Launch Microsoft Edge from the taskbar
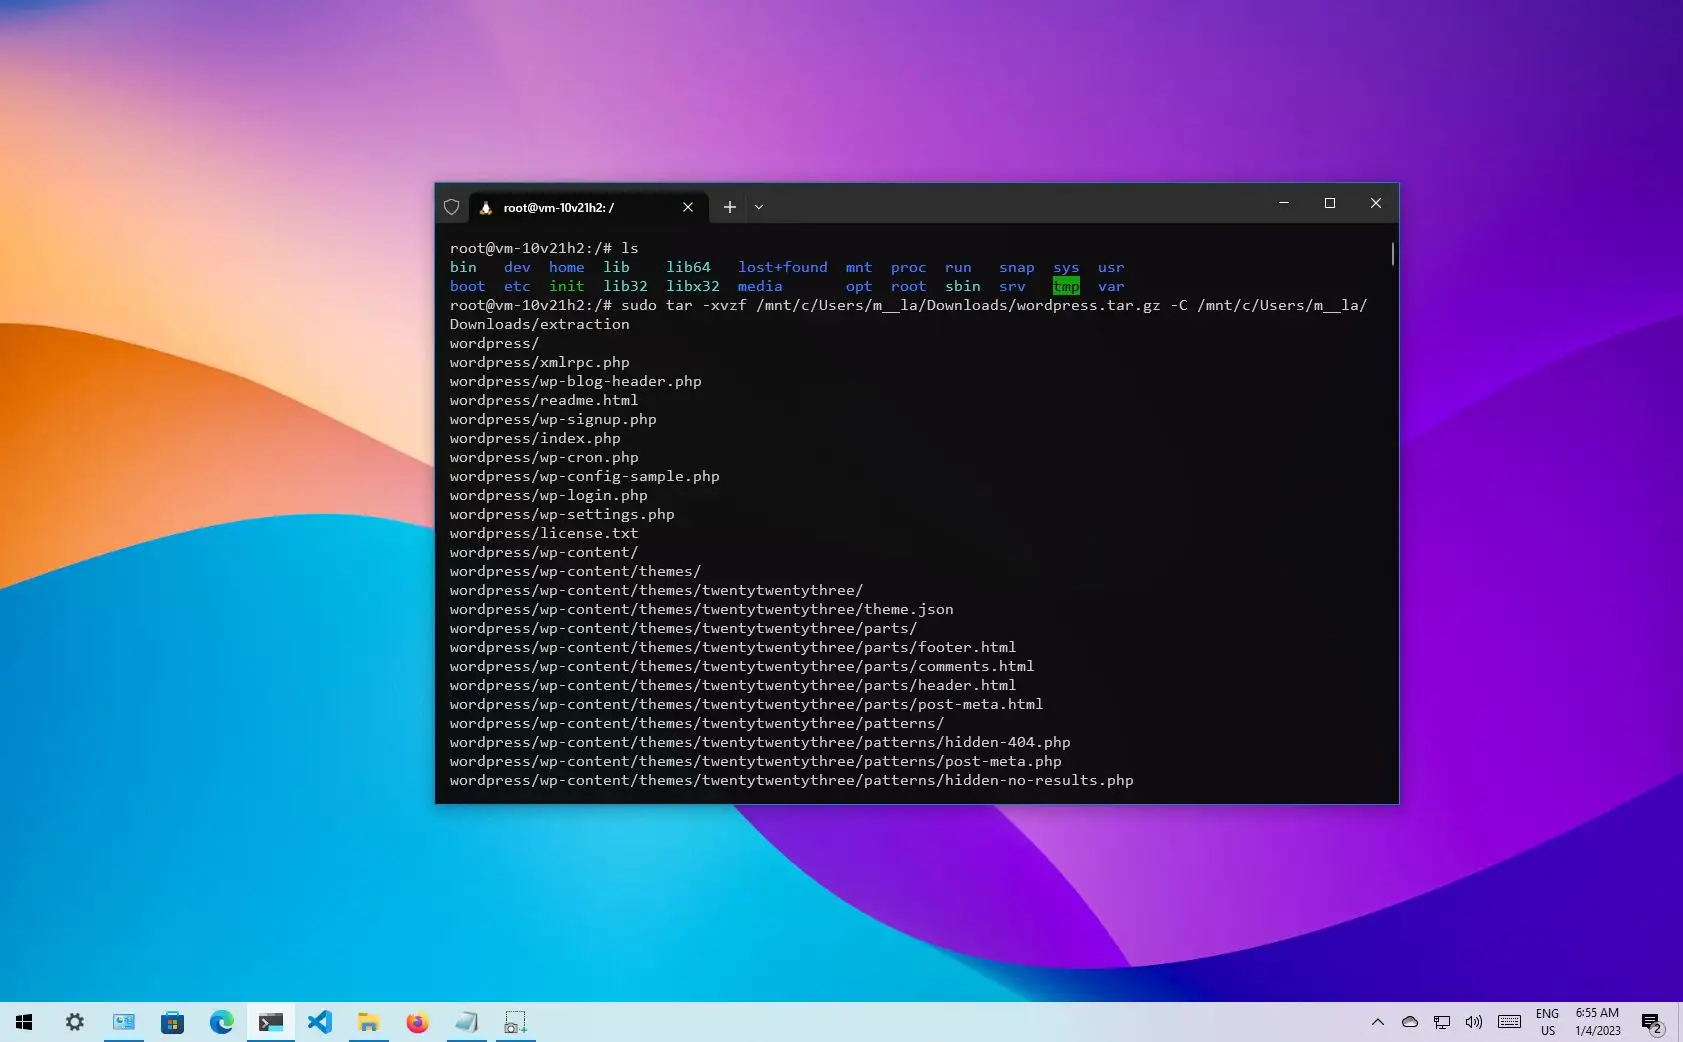Viewport: 1683px width, 1042px height. (222, 1022)
